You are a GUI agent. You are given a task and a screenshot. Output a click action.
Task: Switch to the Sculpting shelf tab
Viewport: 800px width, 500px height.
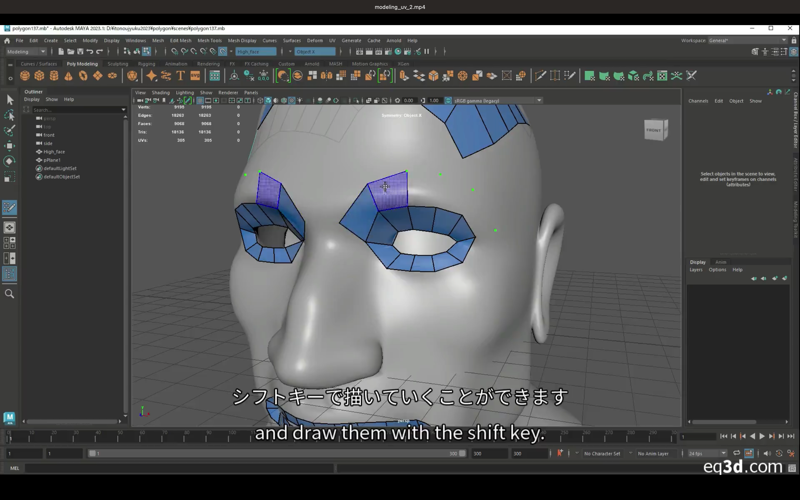[118, 63]
